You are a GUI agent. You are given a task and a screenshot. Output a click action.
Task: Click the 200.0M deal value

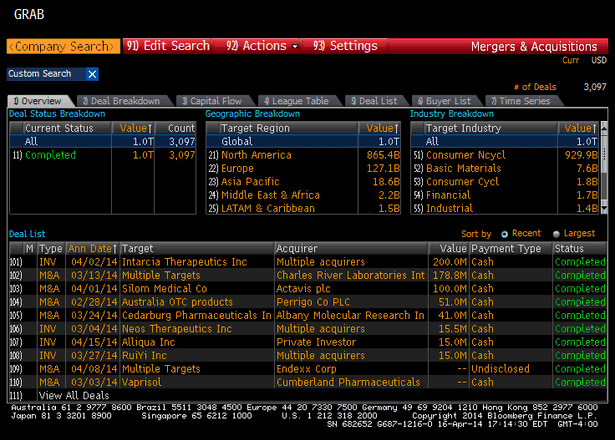450,262
